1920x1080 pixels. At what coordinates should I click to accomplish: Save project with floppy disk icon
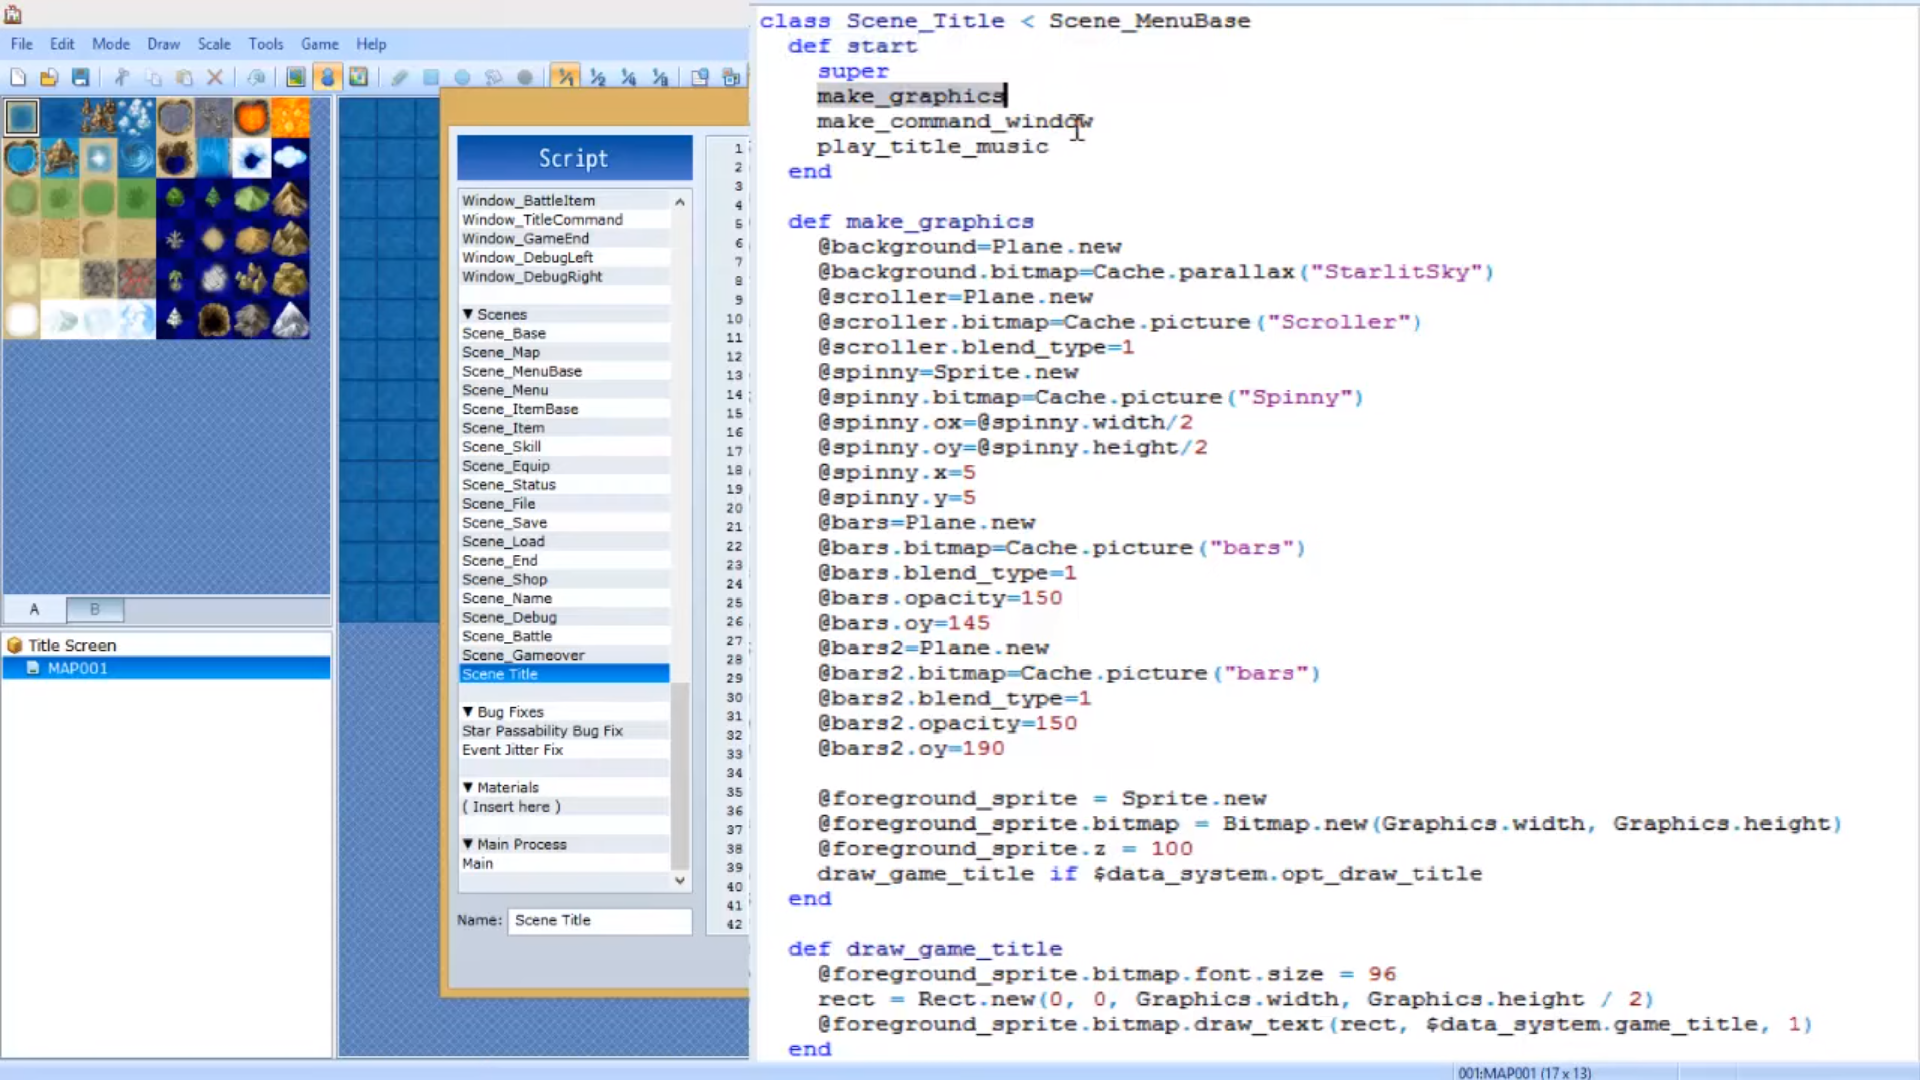pos(81,77)
